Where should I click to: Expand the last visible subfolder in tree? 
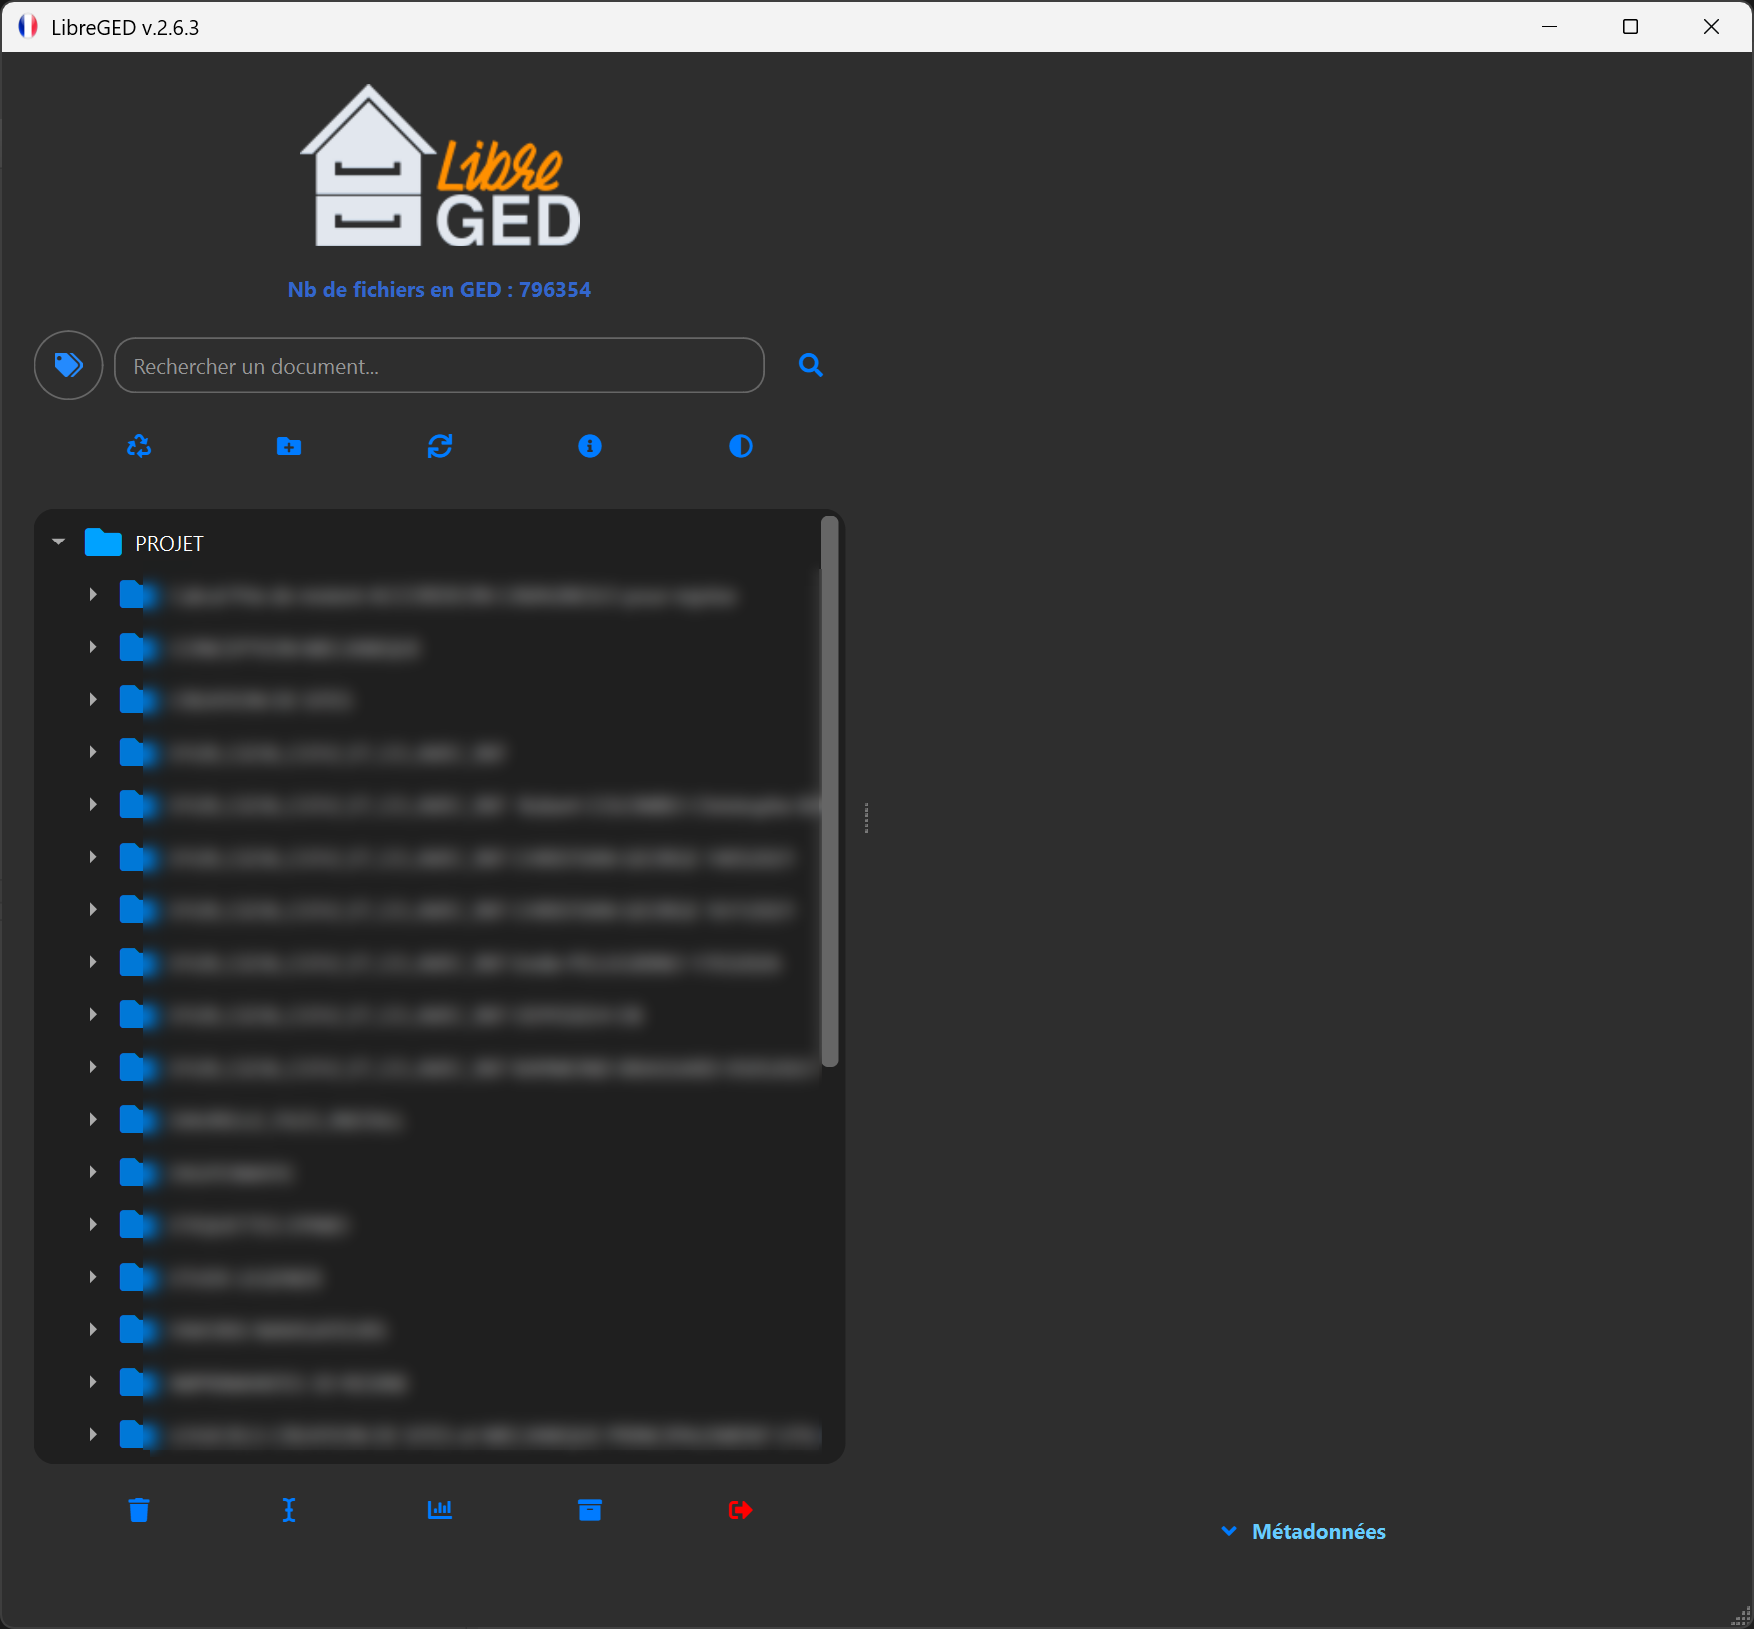coord(93,1434)
